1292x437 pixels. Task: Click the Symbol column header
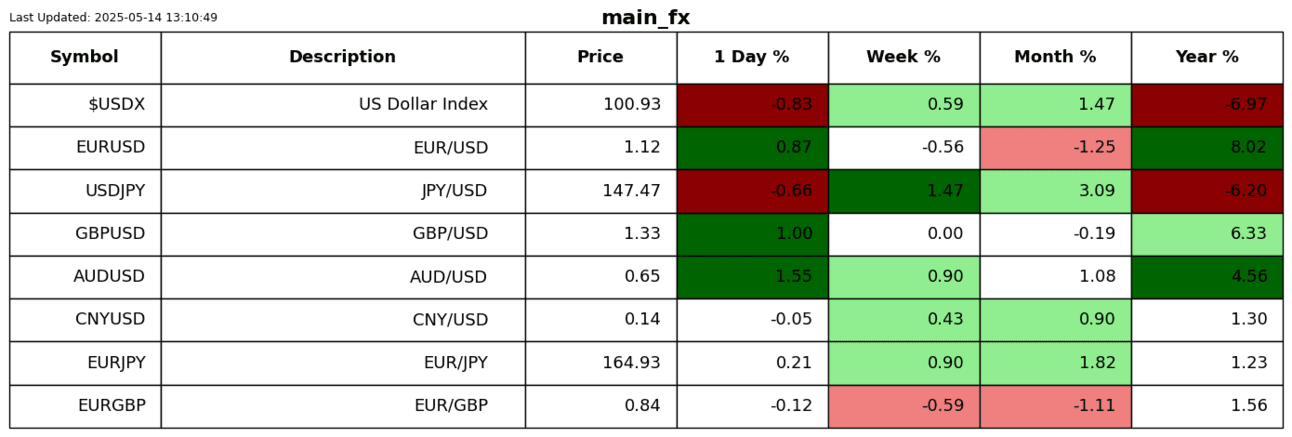click(85, 57)
